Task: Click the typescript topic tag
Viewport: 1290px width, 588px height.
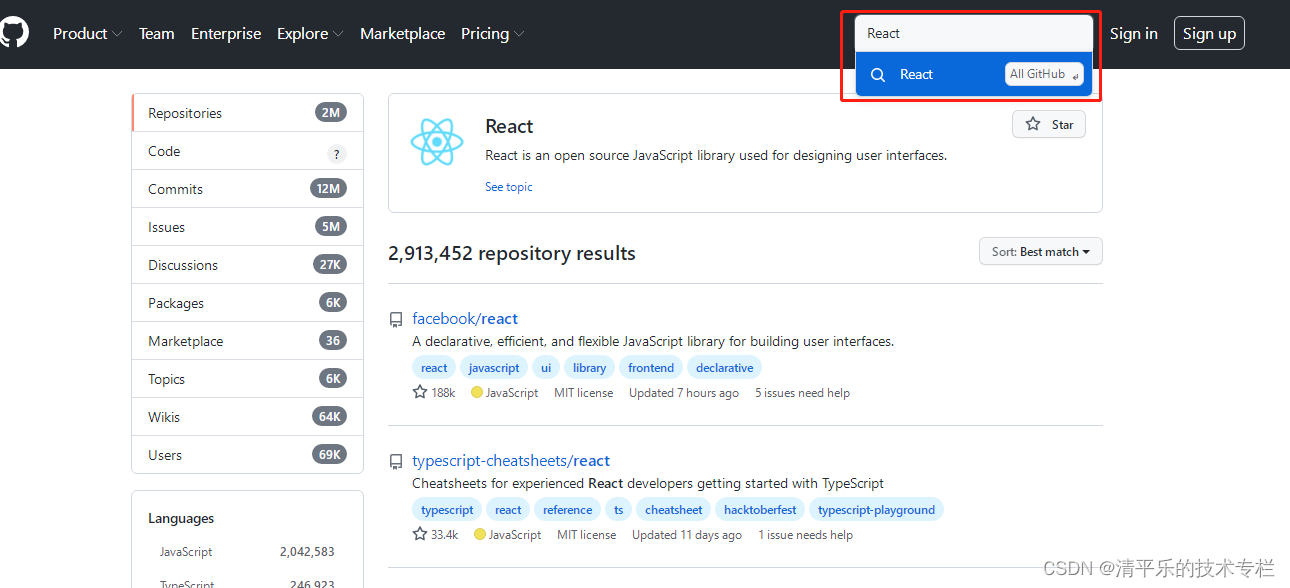Action: click(x=447, y=510)
